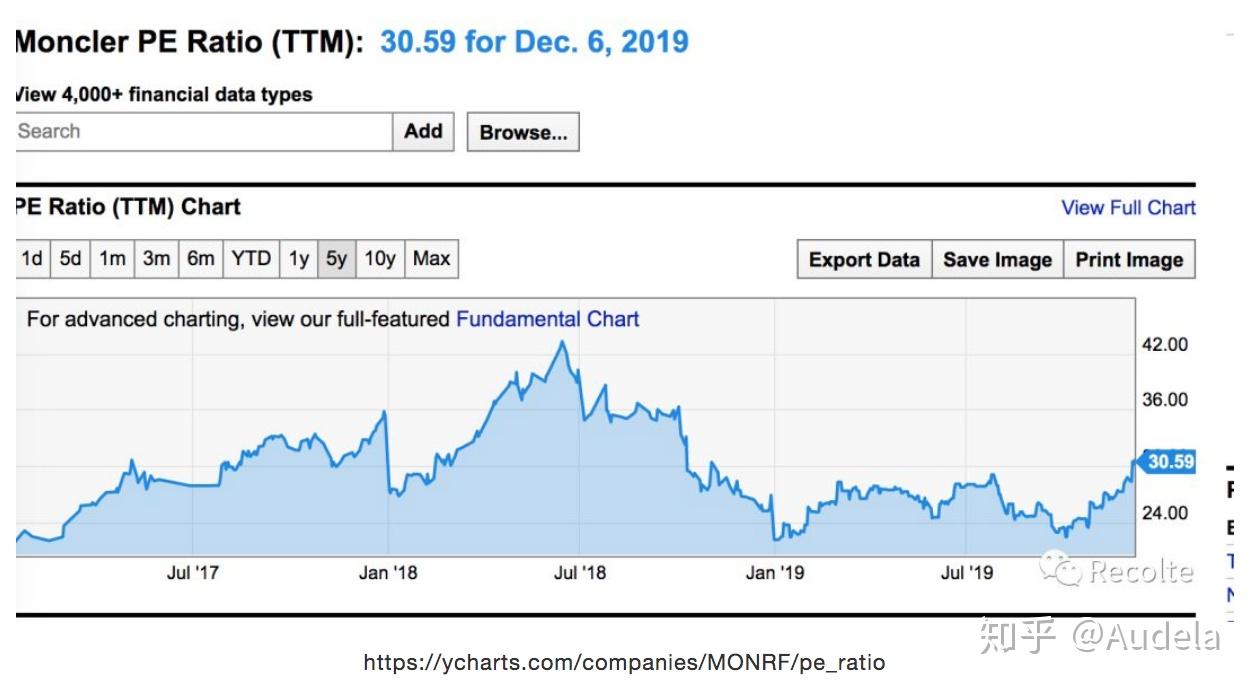Select the 5d time range
Image resolution: width=1252 pixels, height=686 pixels.
click(70, 259)
